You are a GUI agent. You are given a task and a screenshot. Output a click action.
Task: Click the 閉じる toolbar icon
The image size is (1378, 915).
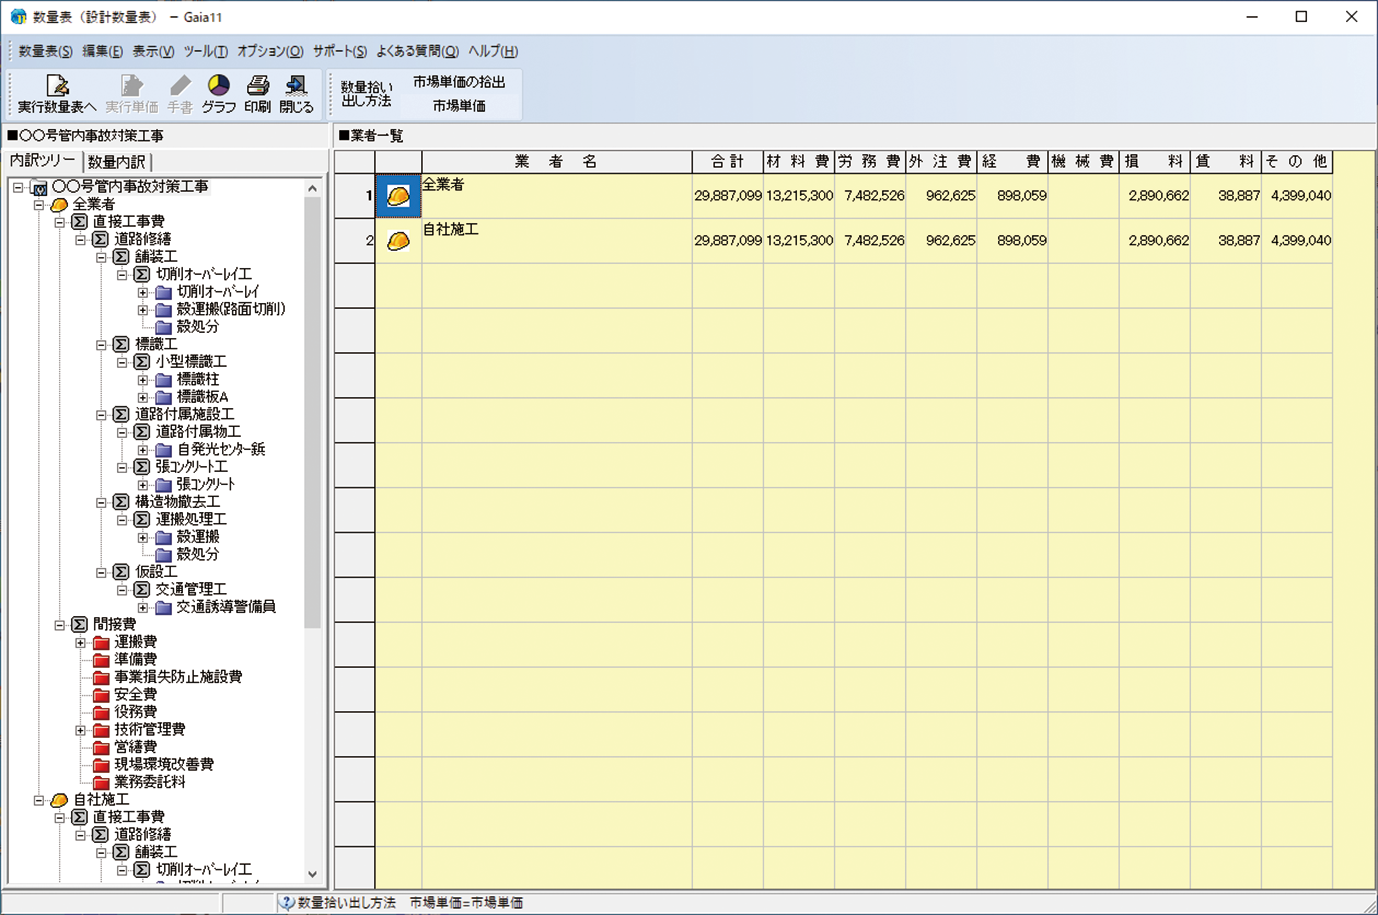pyautogui.click(x=296, y=94)
